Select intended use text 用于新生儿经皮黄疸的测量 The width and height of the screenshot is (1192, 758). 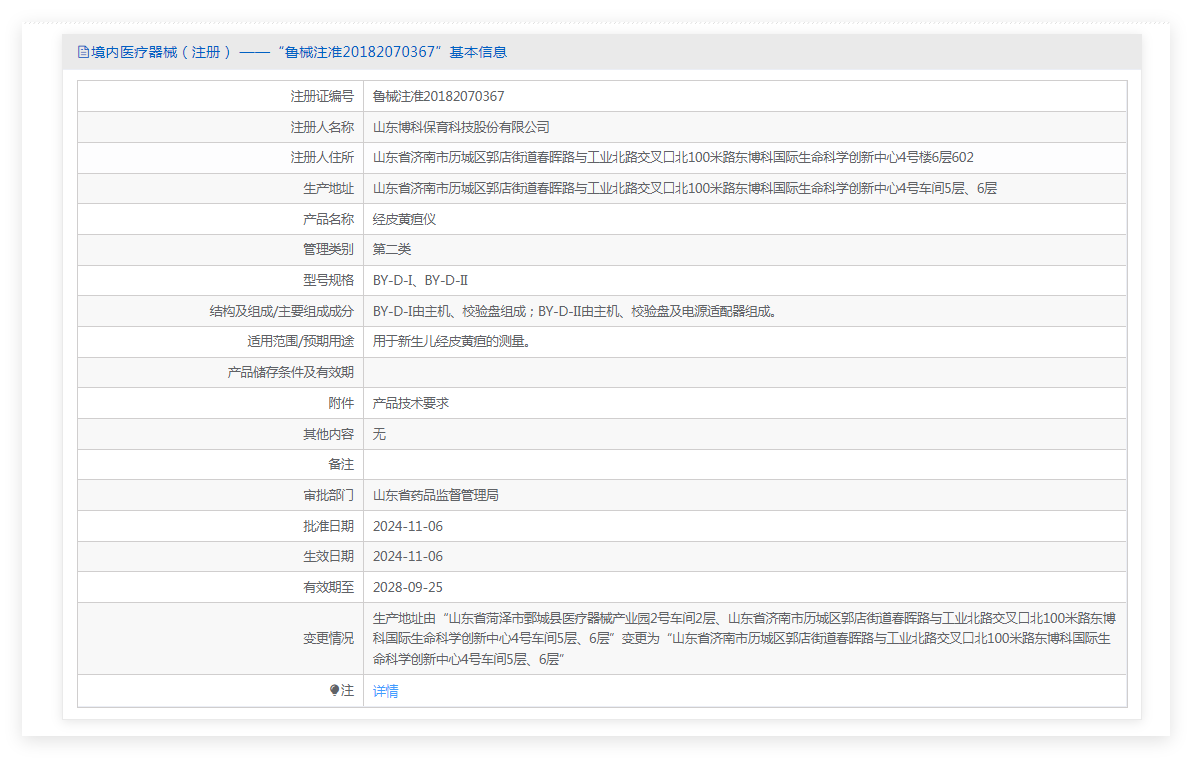coord(451,341)
